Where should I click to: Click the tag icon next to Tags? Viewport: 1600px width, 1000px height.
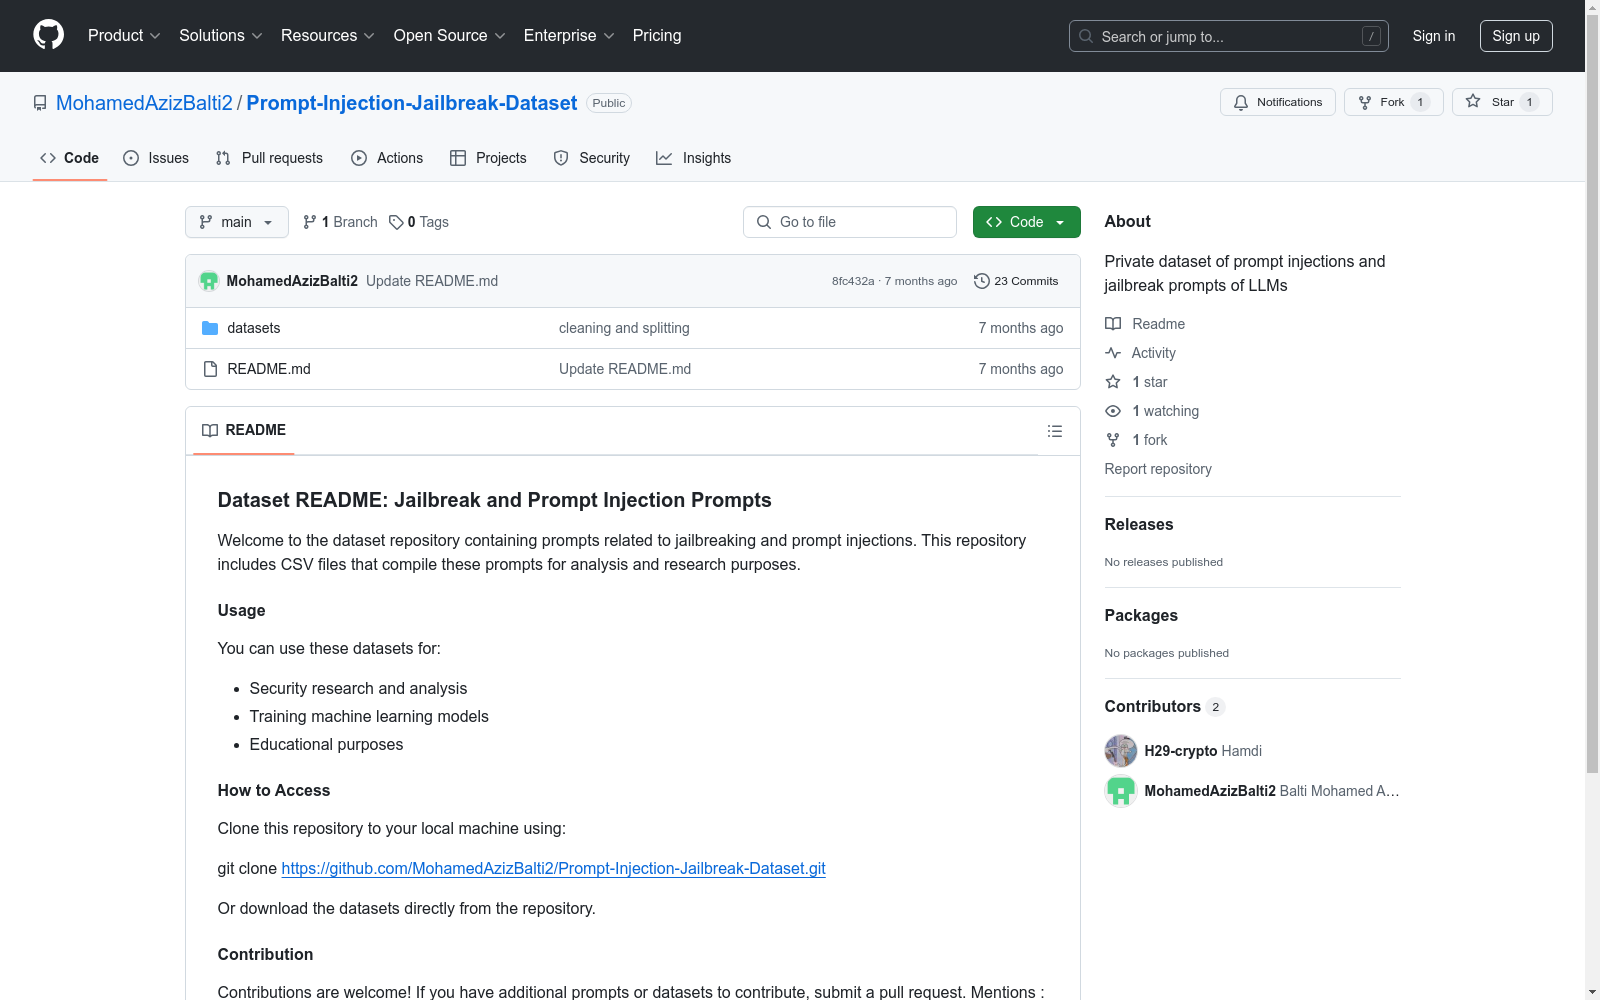coord(396,222)
